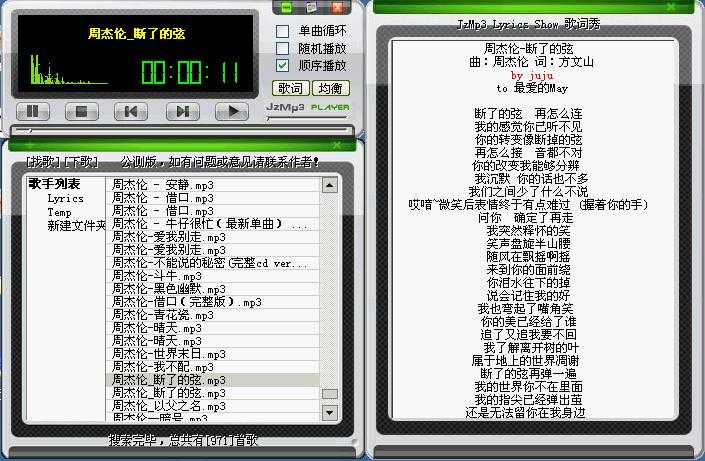Select 周杰伦-青花瓷.mp3 in playlist

(213, 315)
